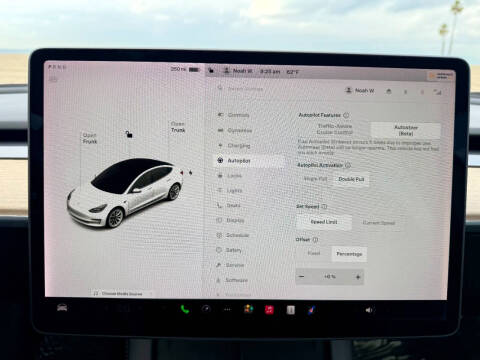This screenshot has width=480, height=360.
Task: Choose Double Pull activation
Action: 351,179
